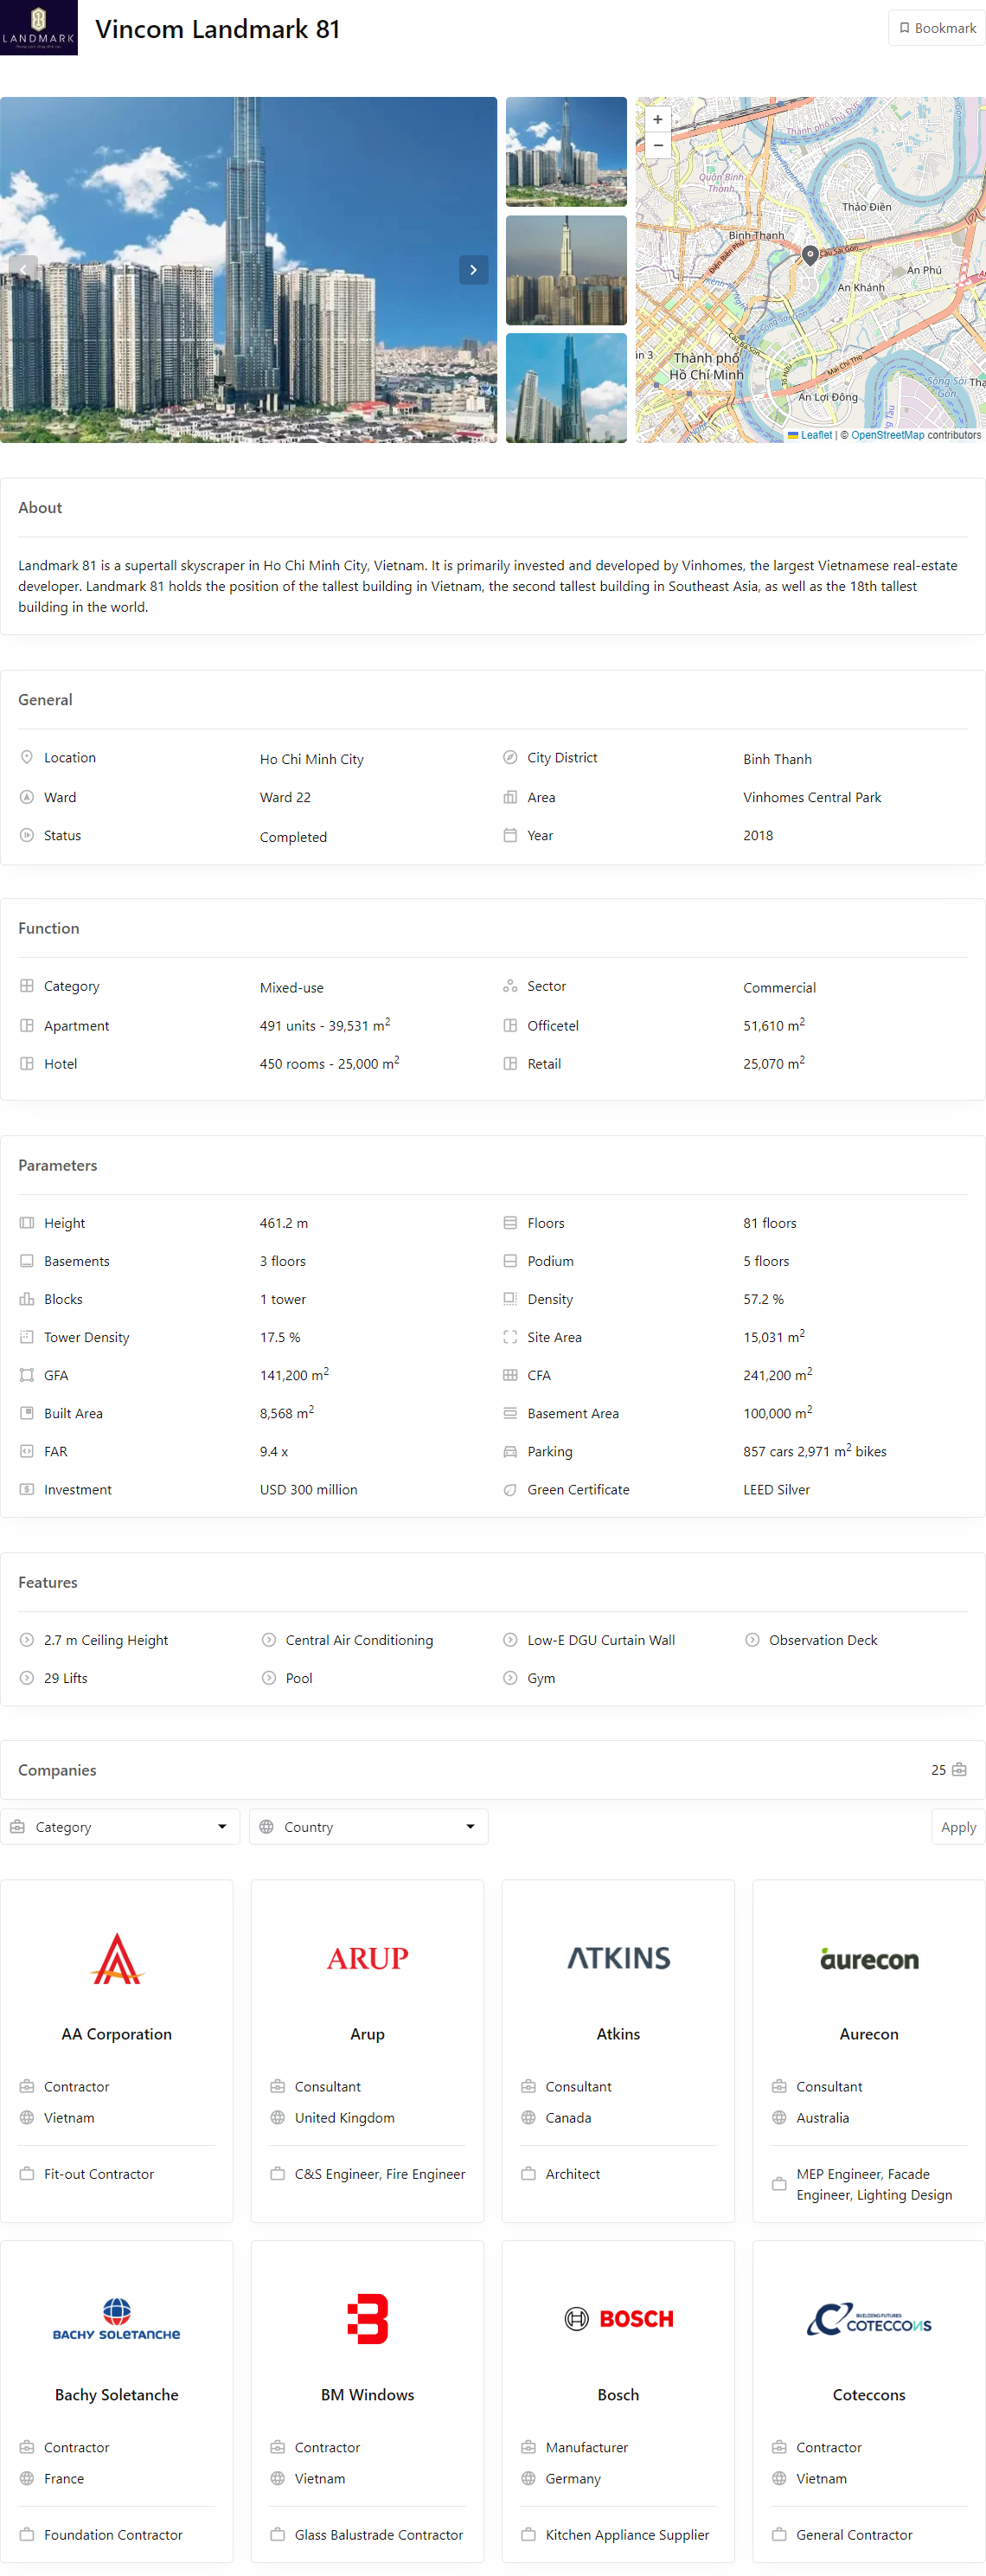Click the map location pin marker
The image size is (986, 2576).
(810, 254)
